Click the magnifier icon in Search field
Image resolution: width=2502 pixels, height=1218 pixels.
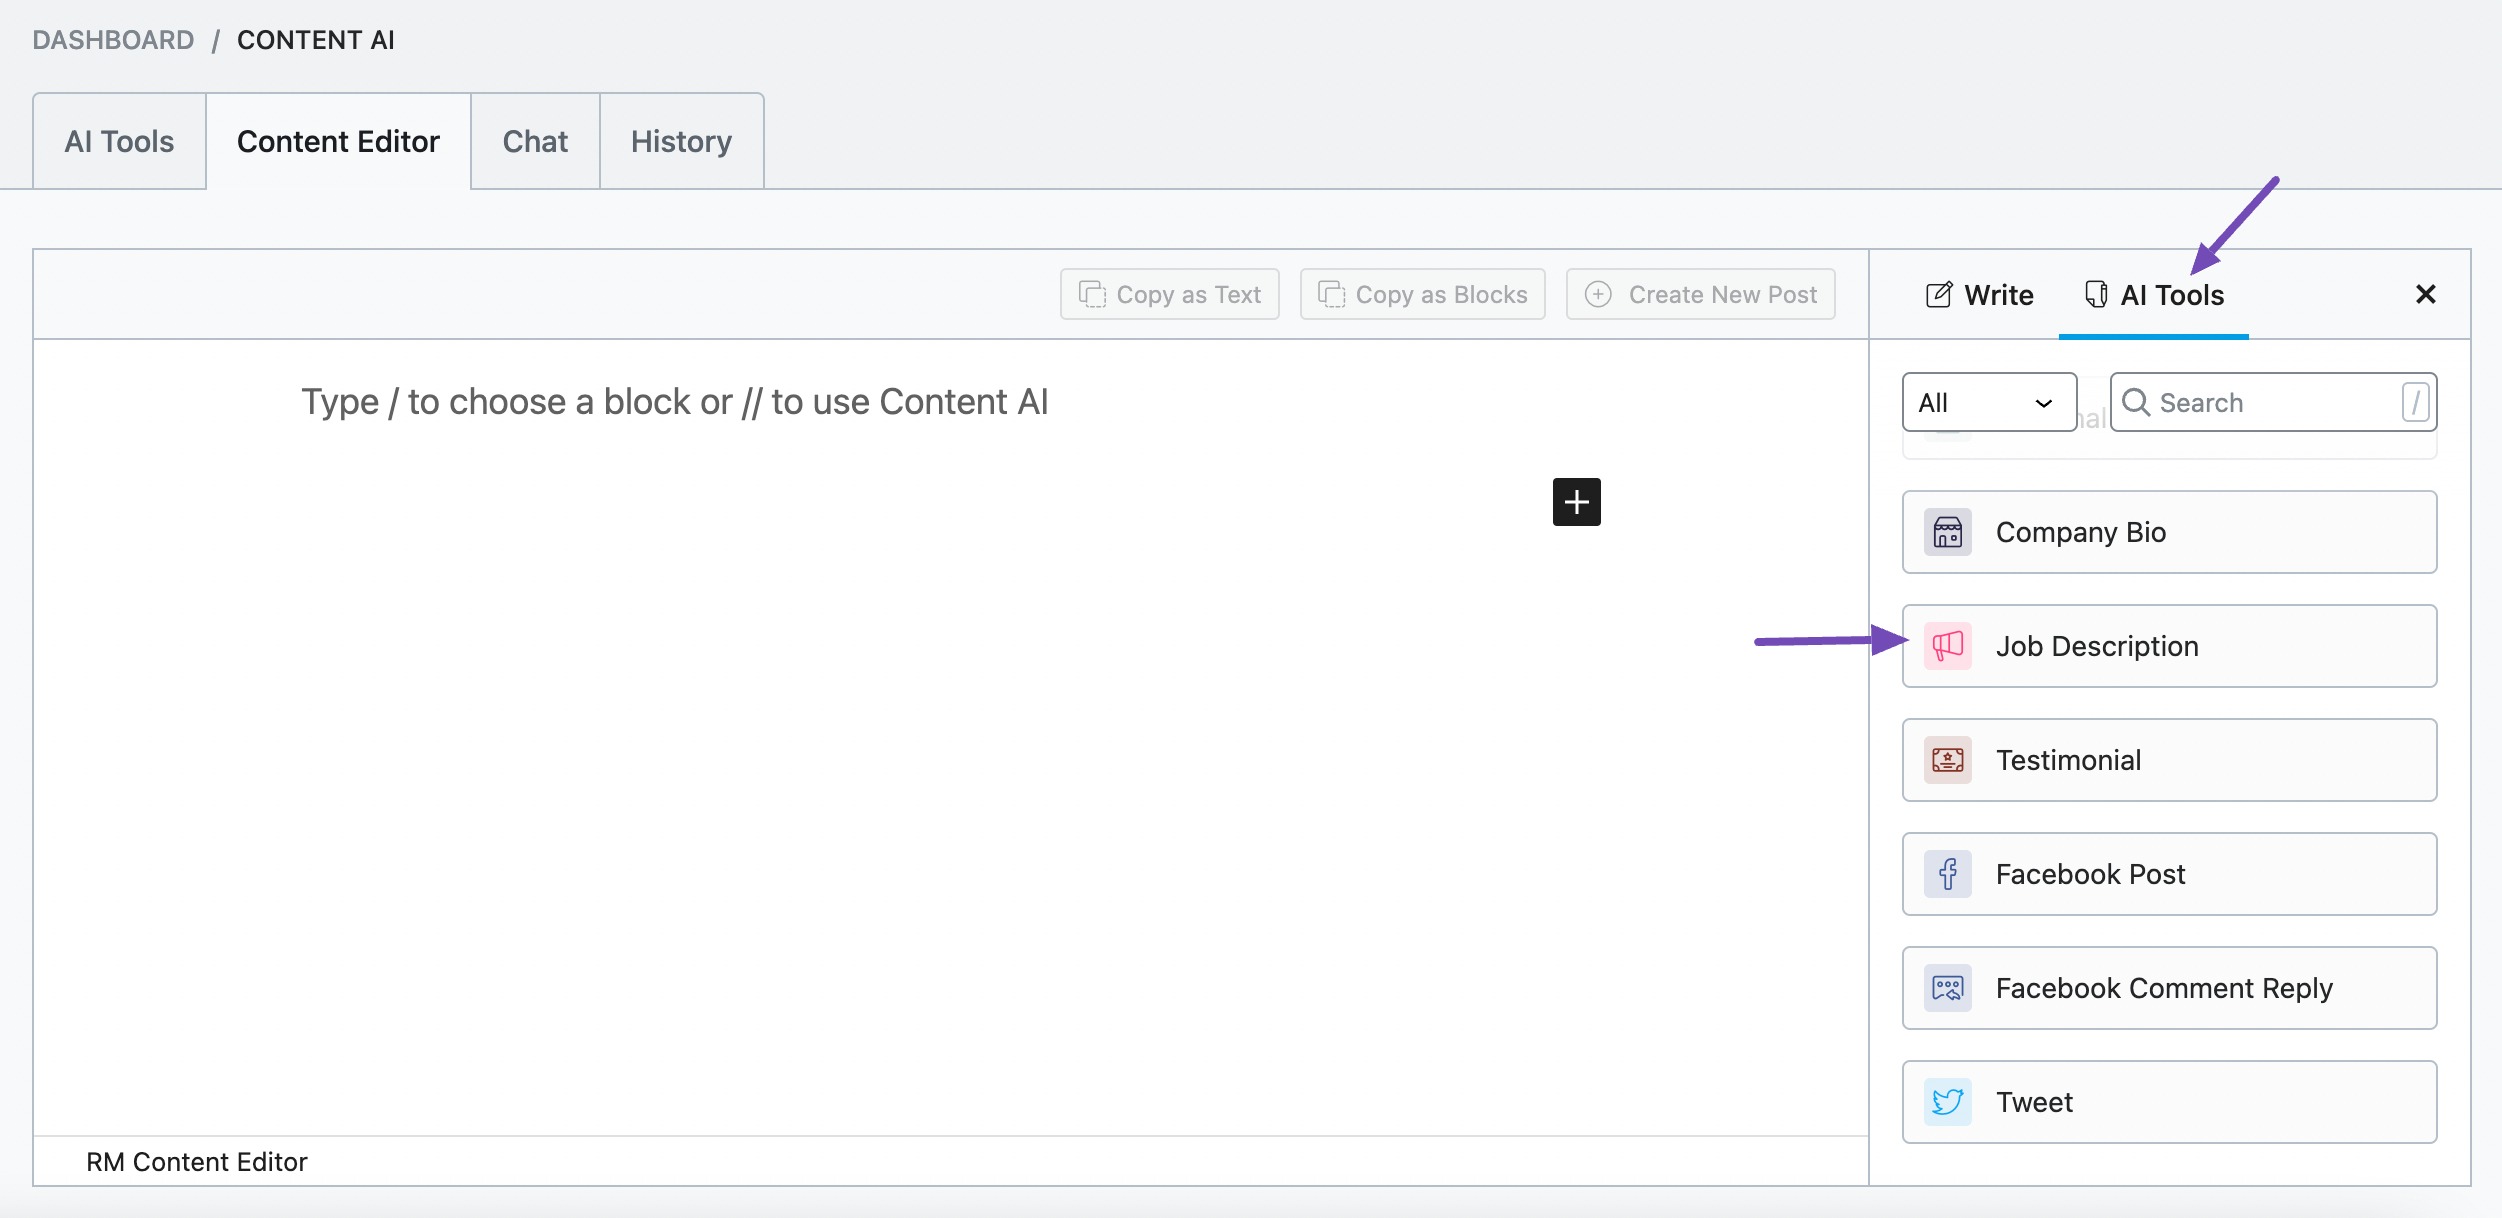pyautogui.click(x=2135, y=402)
